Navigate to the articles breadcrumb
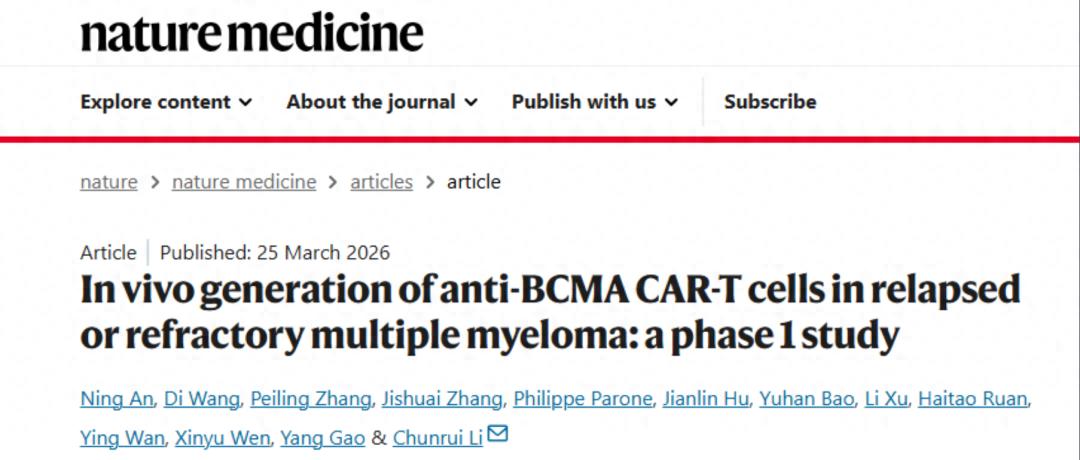Screen dimensions: 1080x460 (381, 182)
